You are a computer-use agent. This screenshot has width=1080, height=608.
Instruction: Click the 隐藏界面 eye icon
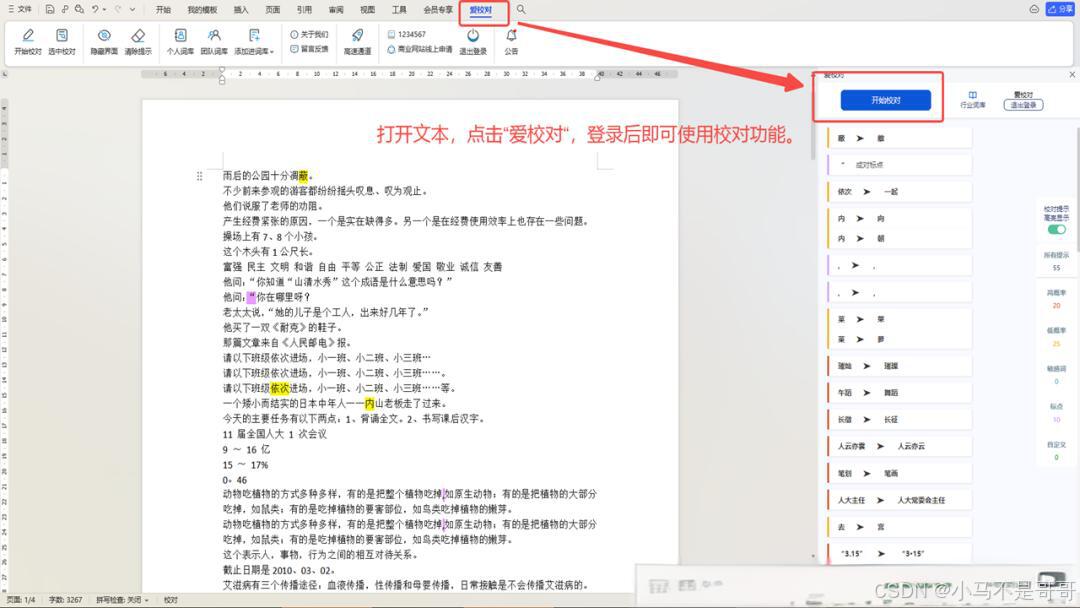click(104, 41)
